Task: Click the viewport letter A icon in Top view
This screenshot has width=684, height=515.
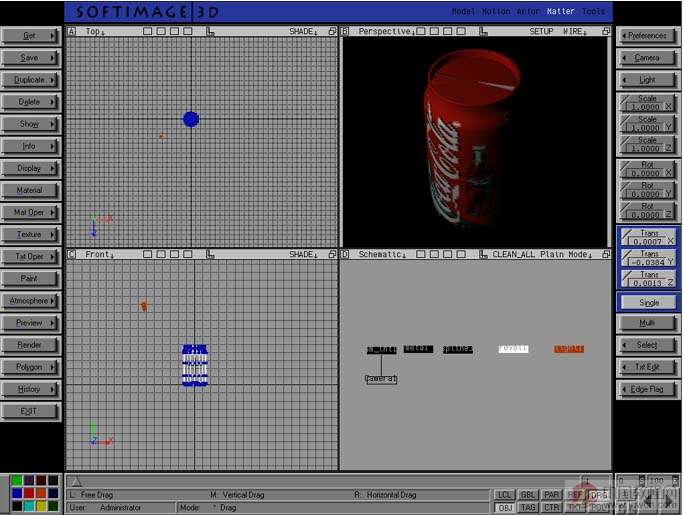Action: point(72,31)
